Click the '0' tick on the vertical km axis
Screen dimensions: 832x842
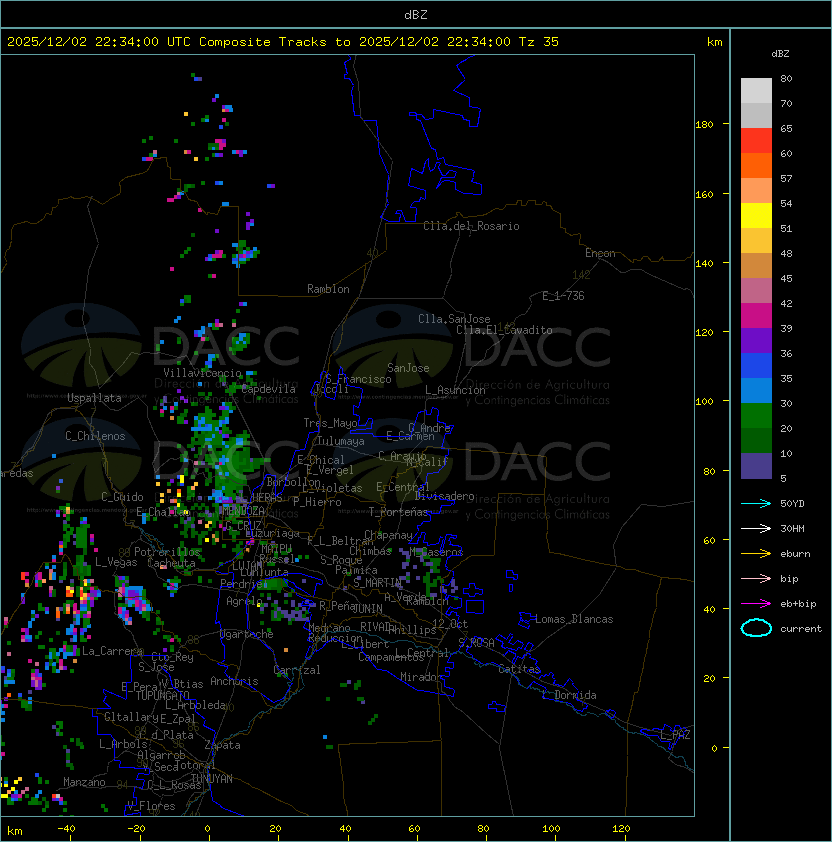click(714, 749)
